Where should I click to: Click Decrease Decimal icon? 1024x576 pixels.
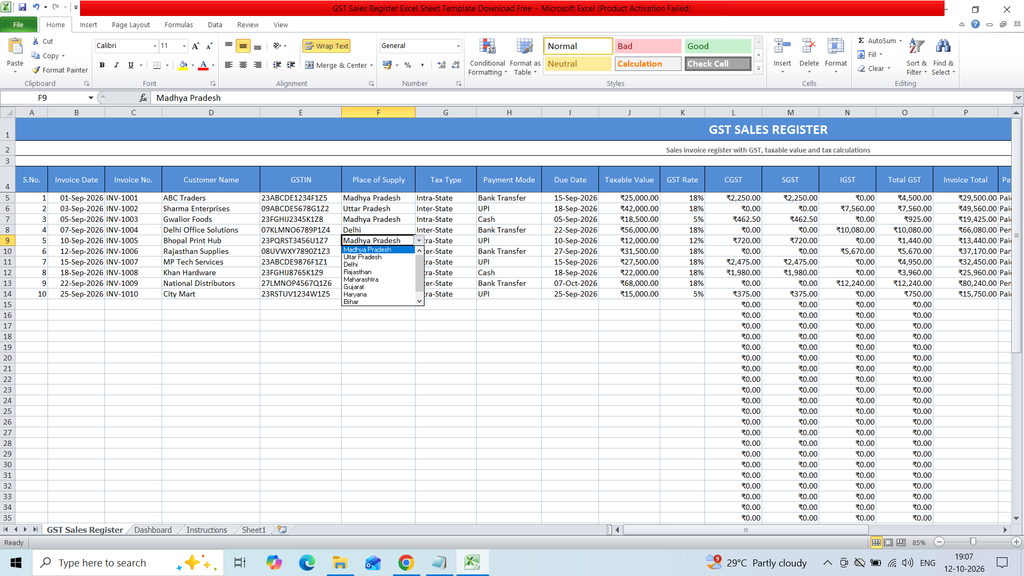[x=455, y=65]
